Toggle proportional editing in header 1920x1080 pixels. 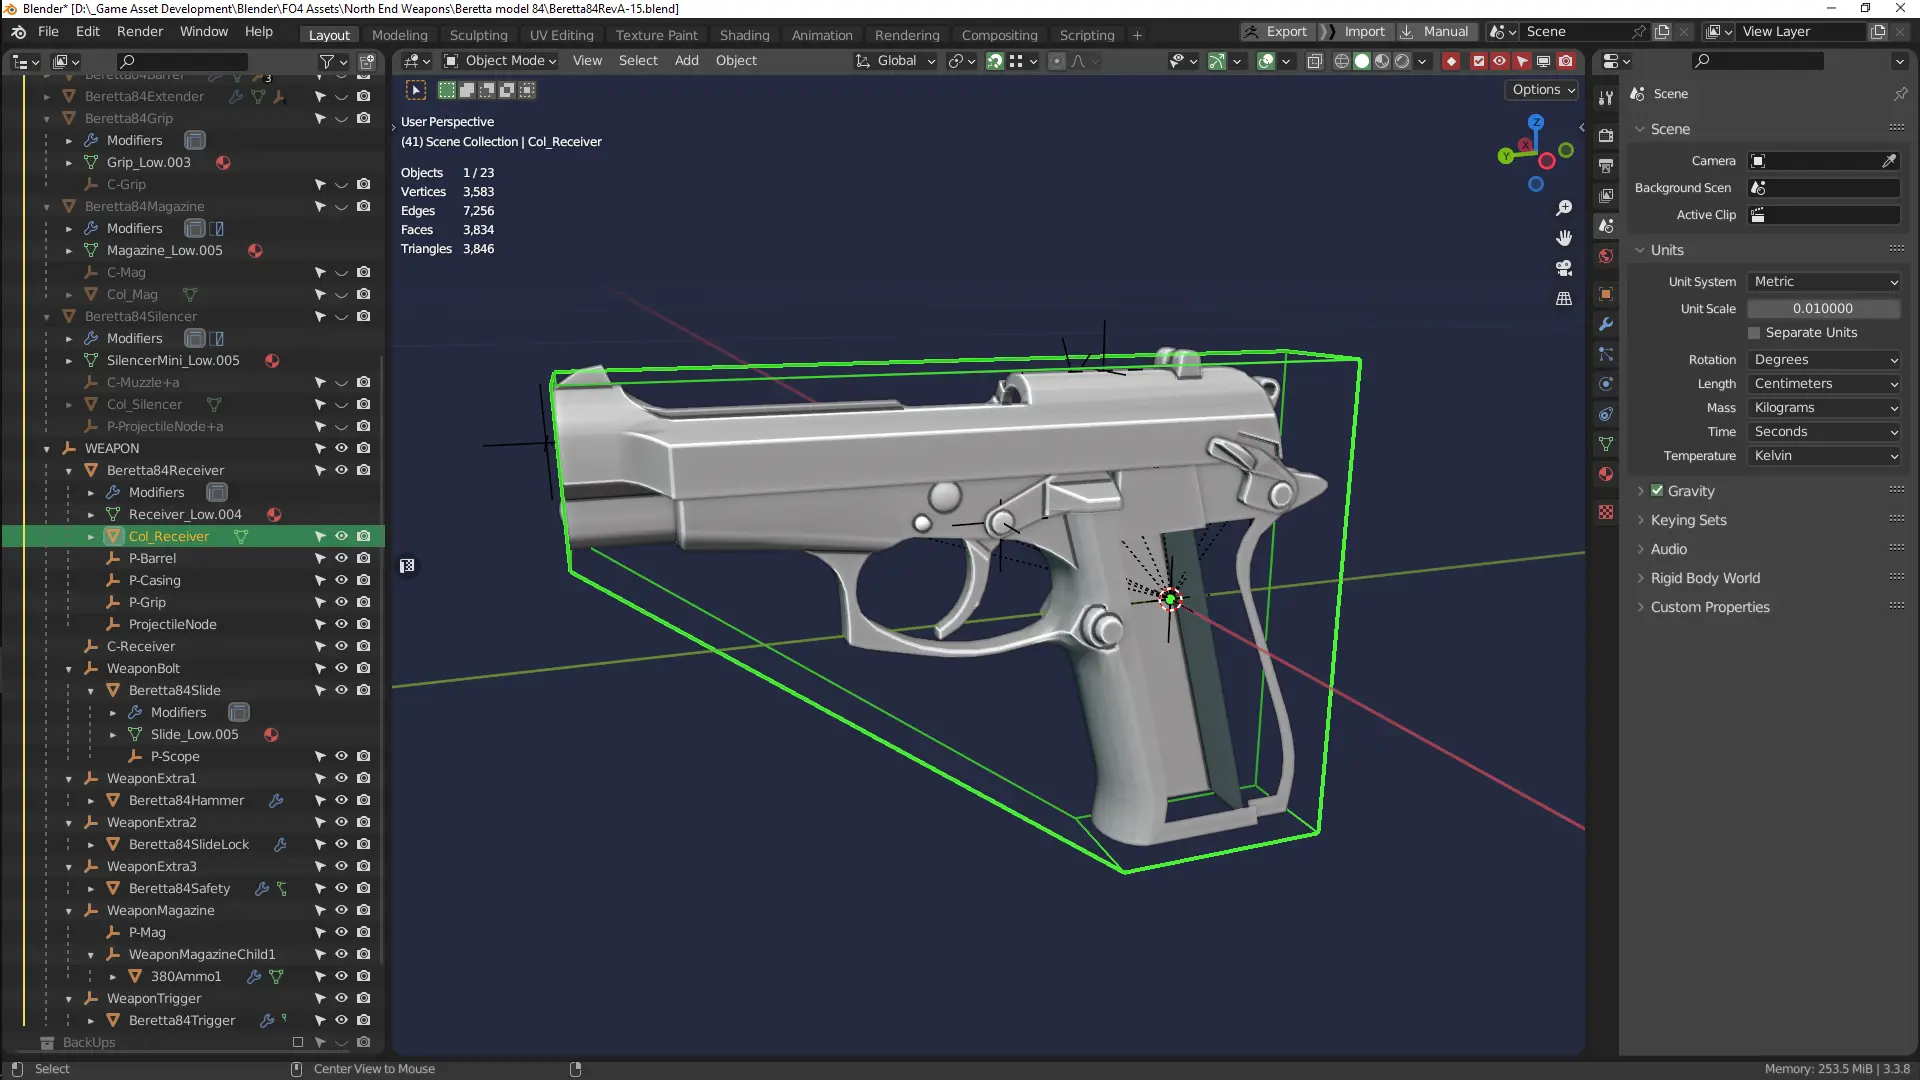pos(1057,61)
